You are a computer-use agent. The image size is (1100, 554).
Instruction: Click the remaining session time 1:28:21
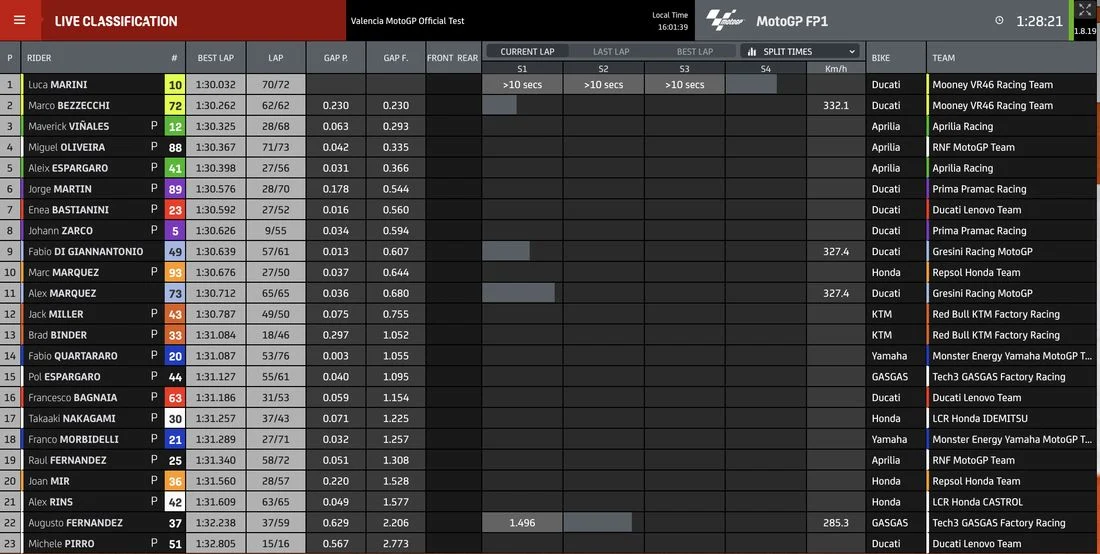coord(1040,21)
